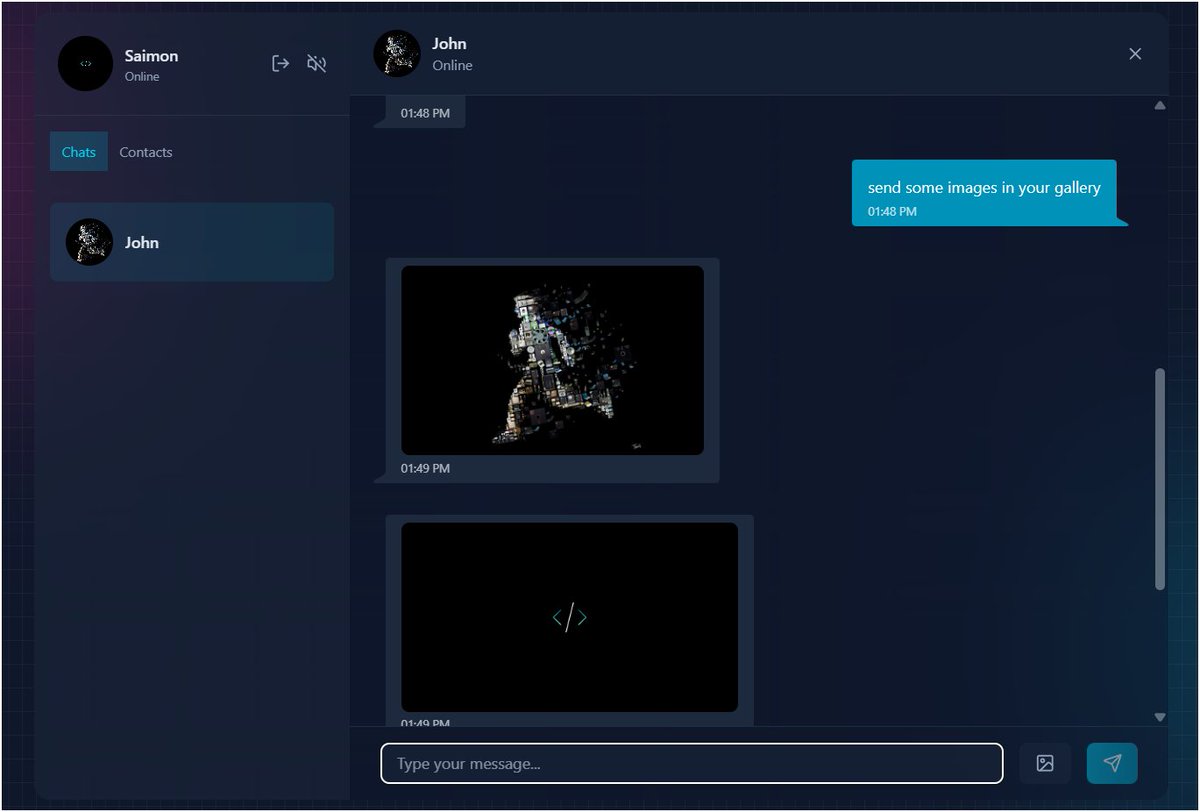Send message with paper plane button
The height and width of the screenshot is (812, 1200).
pyautogui.click(x=1112, y=763)
